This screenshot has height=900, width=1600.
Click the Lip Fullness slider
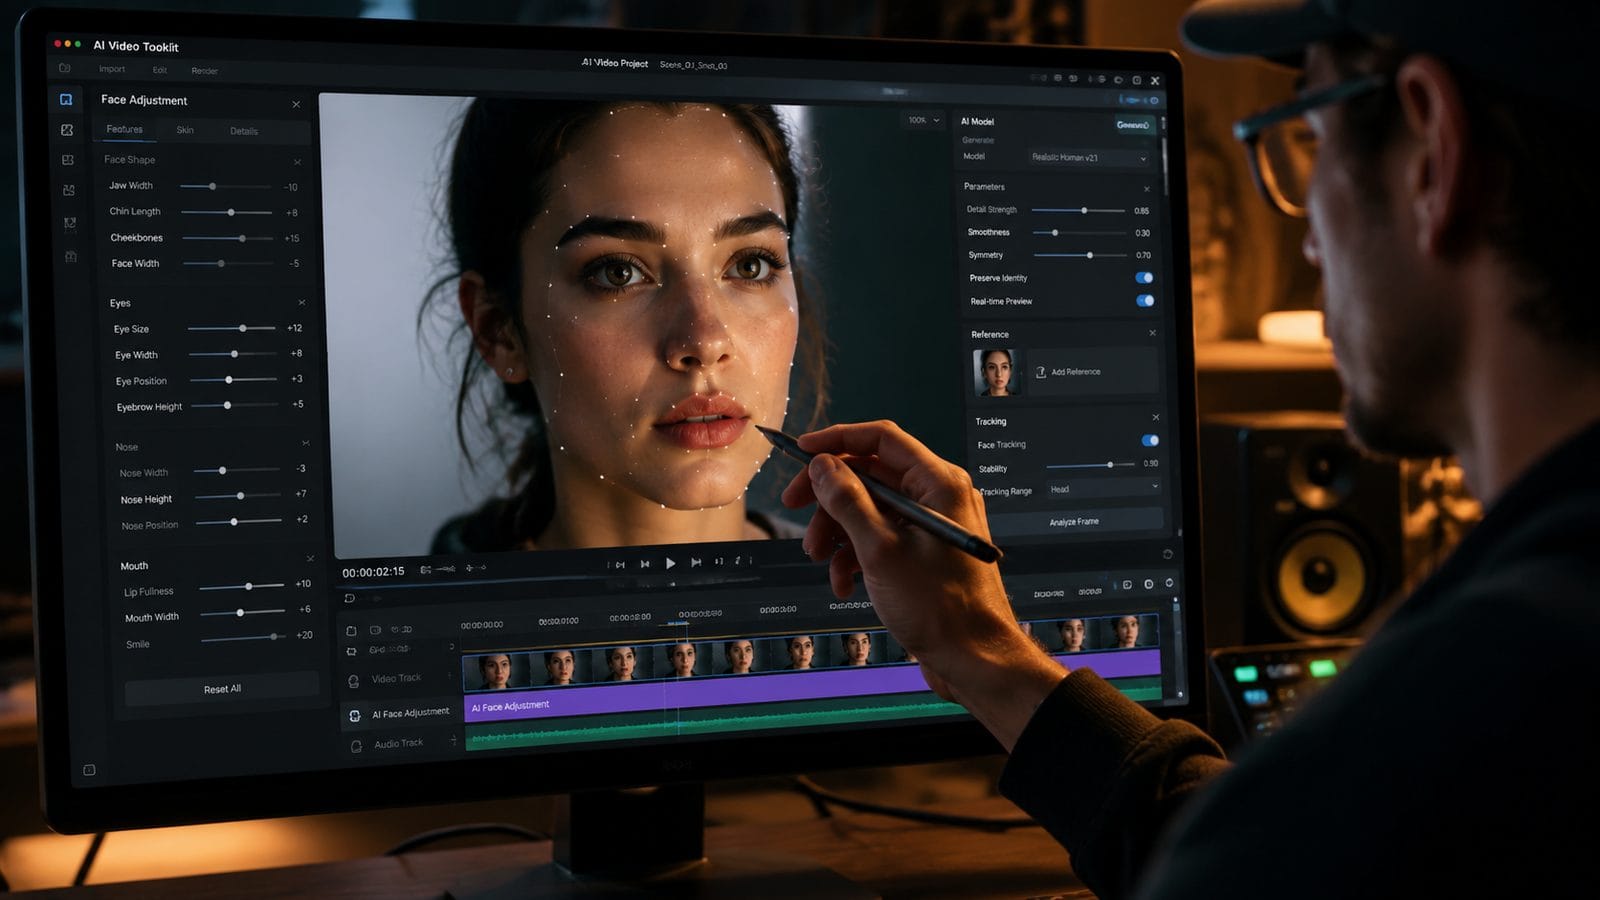242,586
